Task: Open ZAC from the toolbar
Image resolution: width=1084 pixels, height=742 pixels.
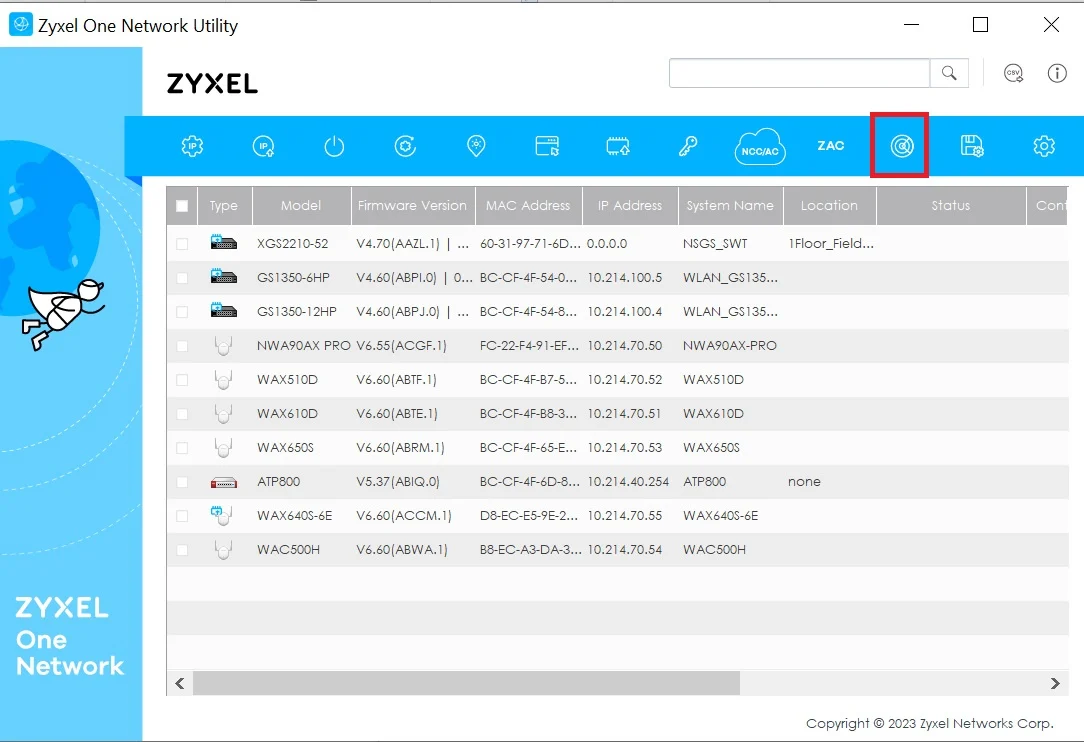Action: click(x=830, y=146)
